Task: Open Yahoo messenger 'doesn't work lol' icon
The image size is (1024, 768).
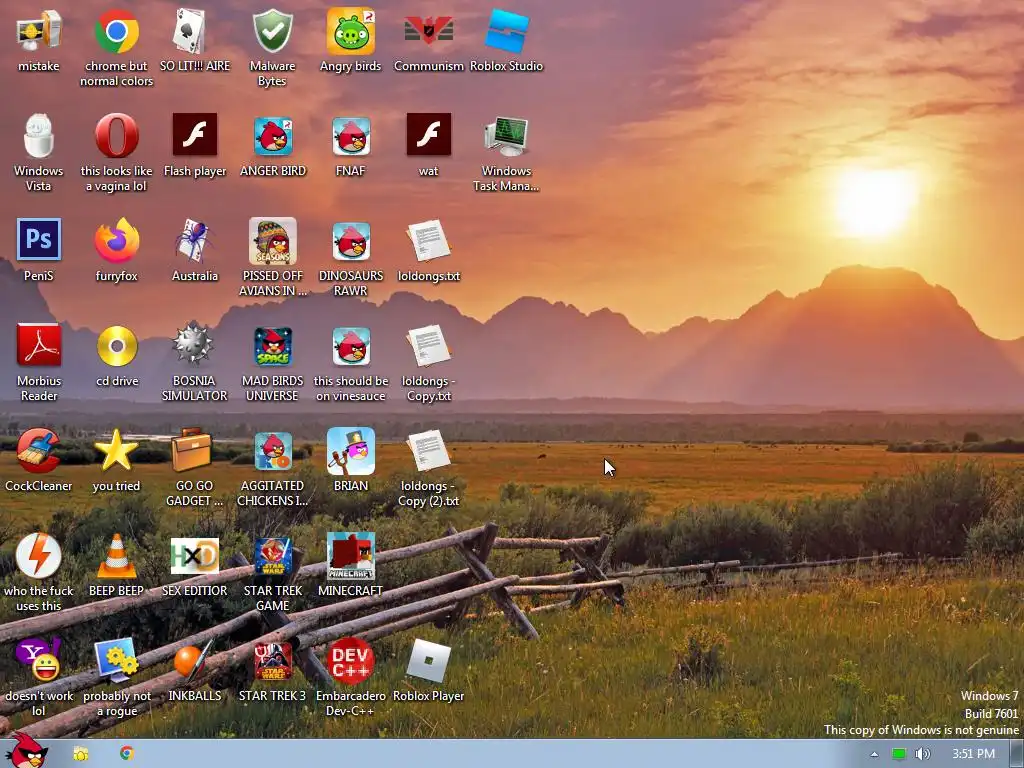Action: (39, 660)
